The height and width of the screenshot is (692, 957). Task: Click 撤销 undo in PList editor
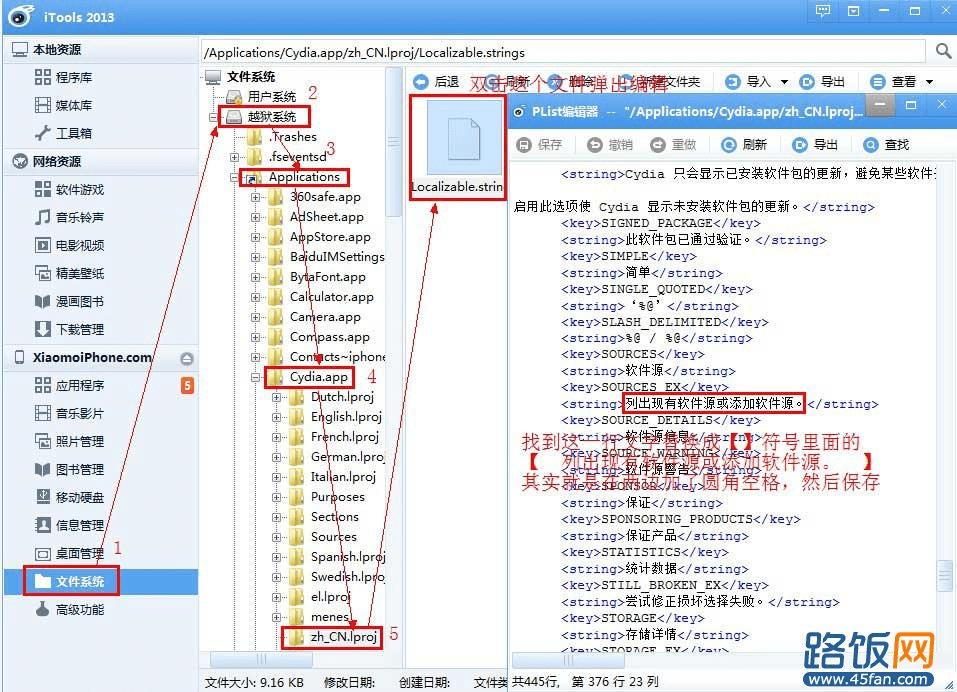click(x=610, y=145)
